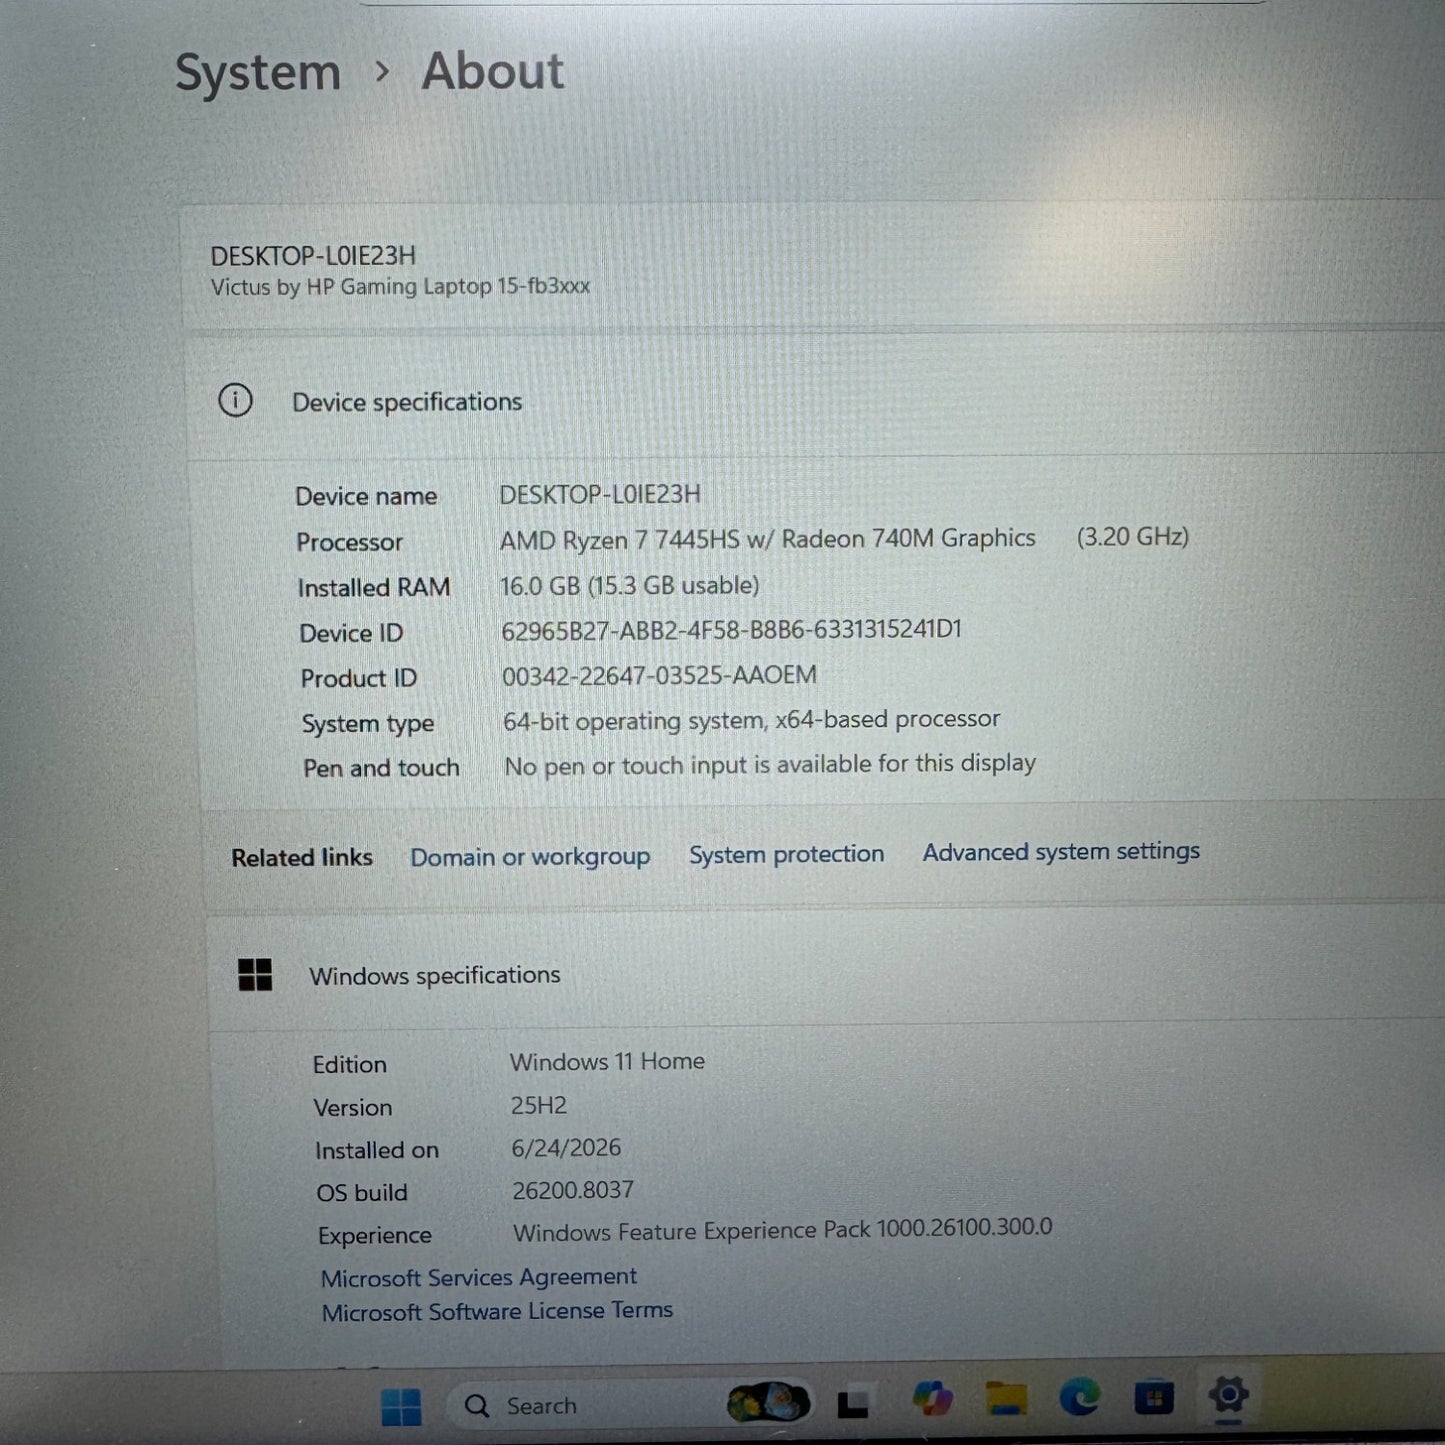Select the AMD Ryzen 7 7445HS processor text

pyautogui.click(x=768, y=540)
